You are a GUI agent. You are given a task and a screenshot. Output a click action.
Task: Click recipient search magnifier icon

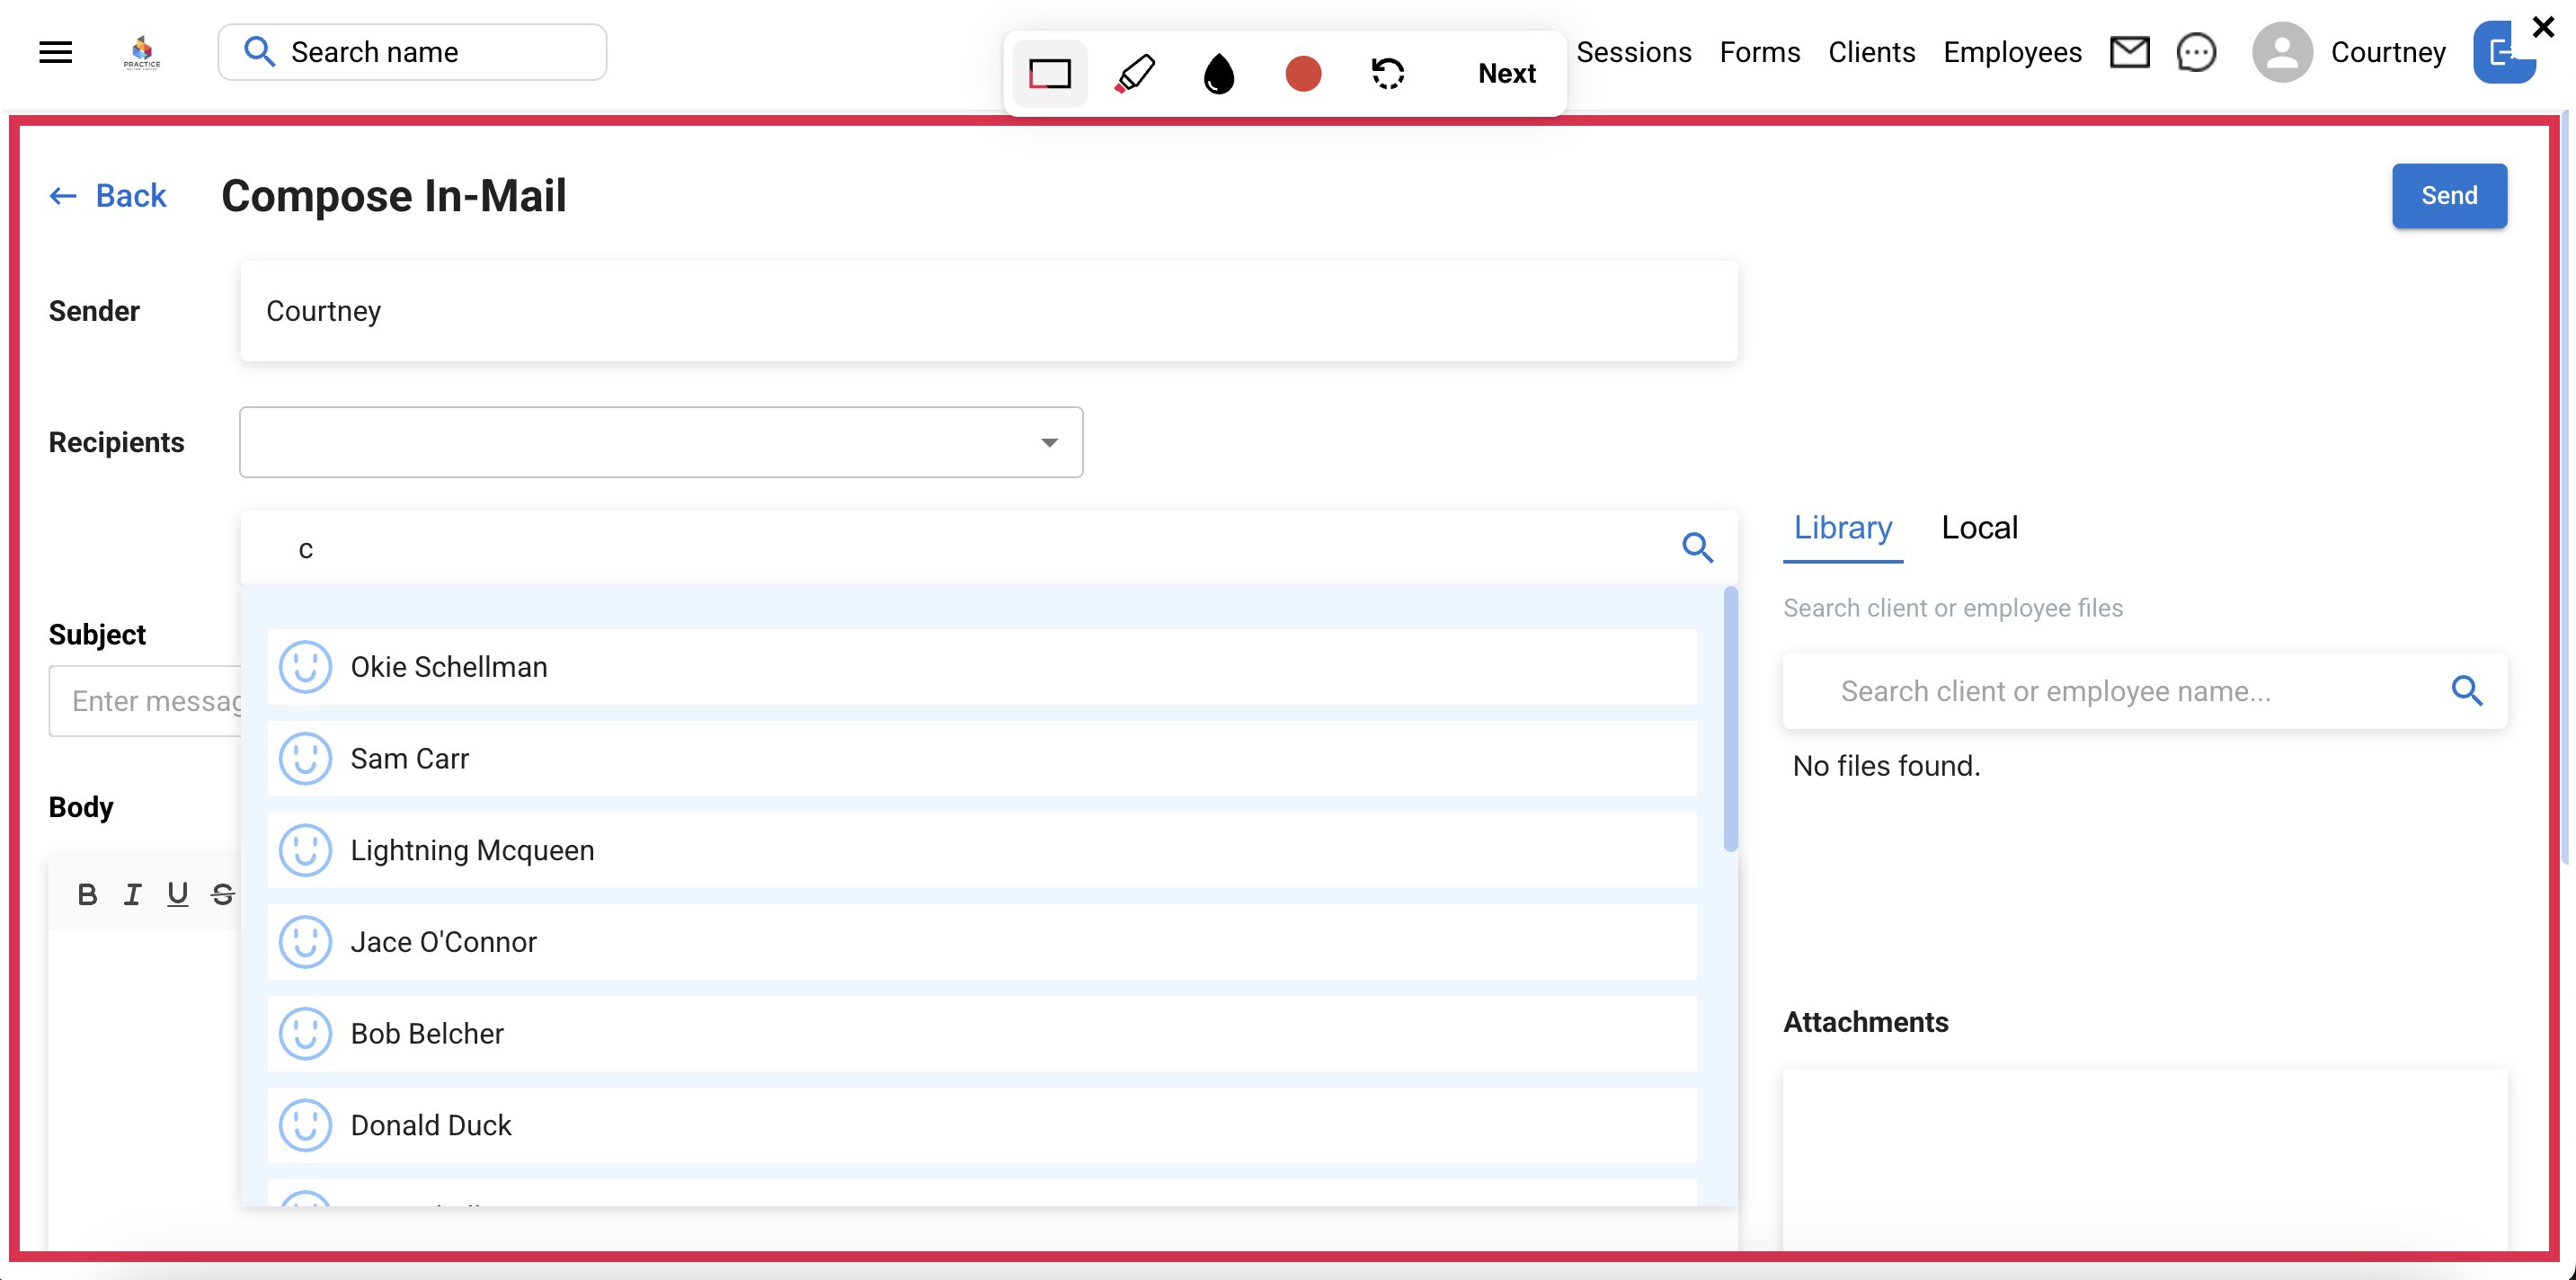1697,548
